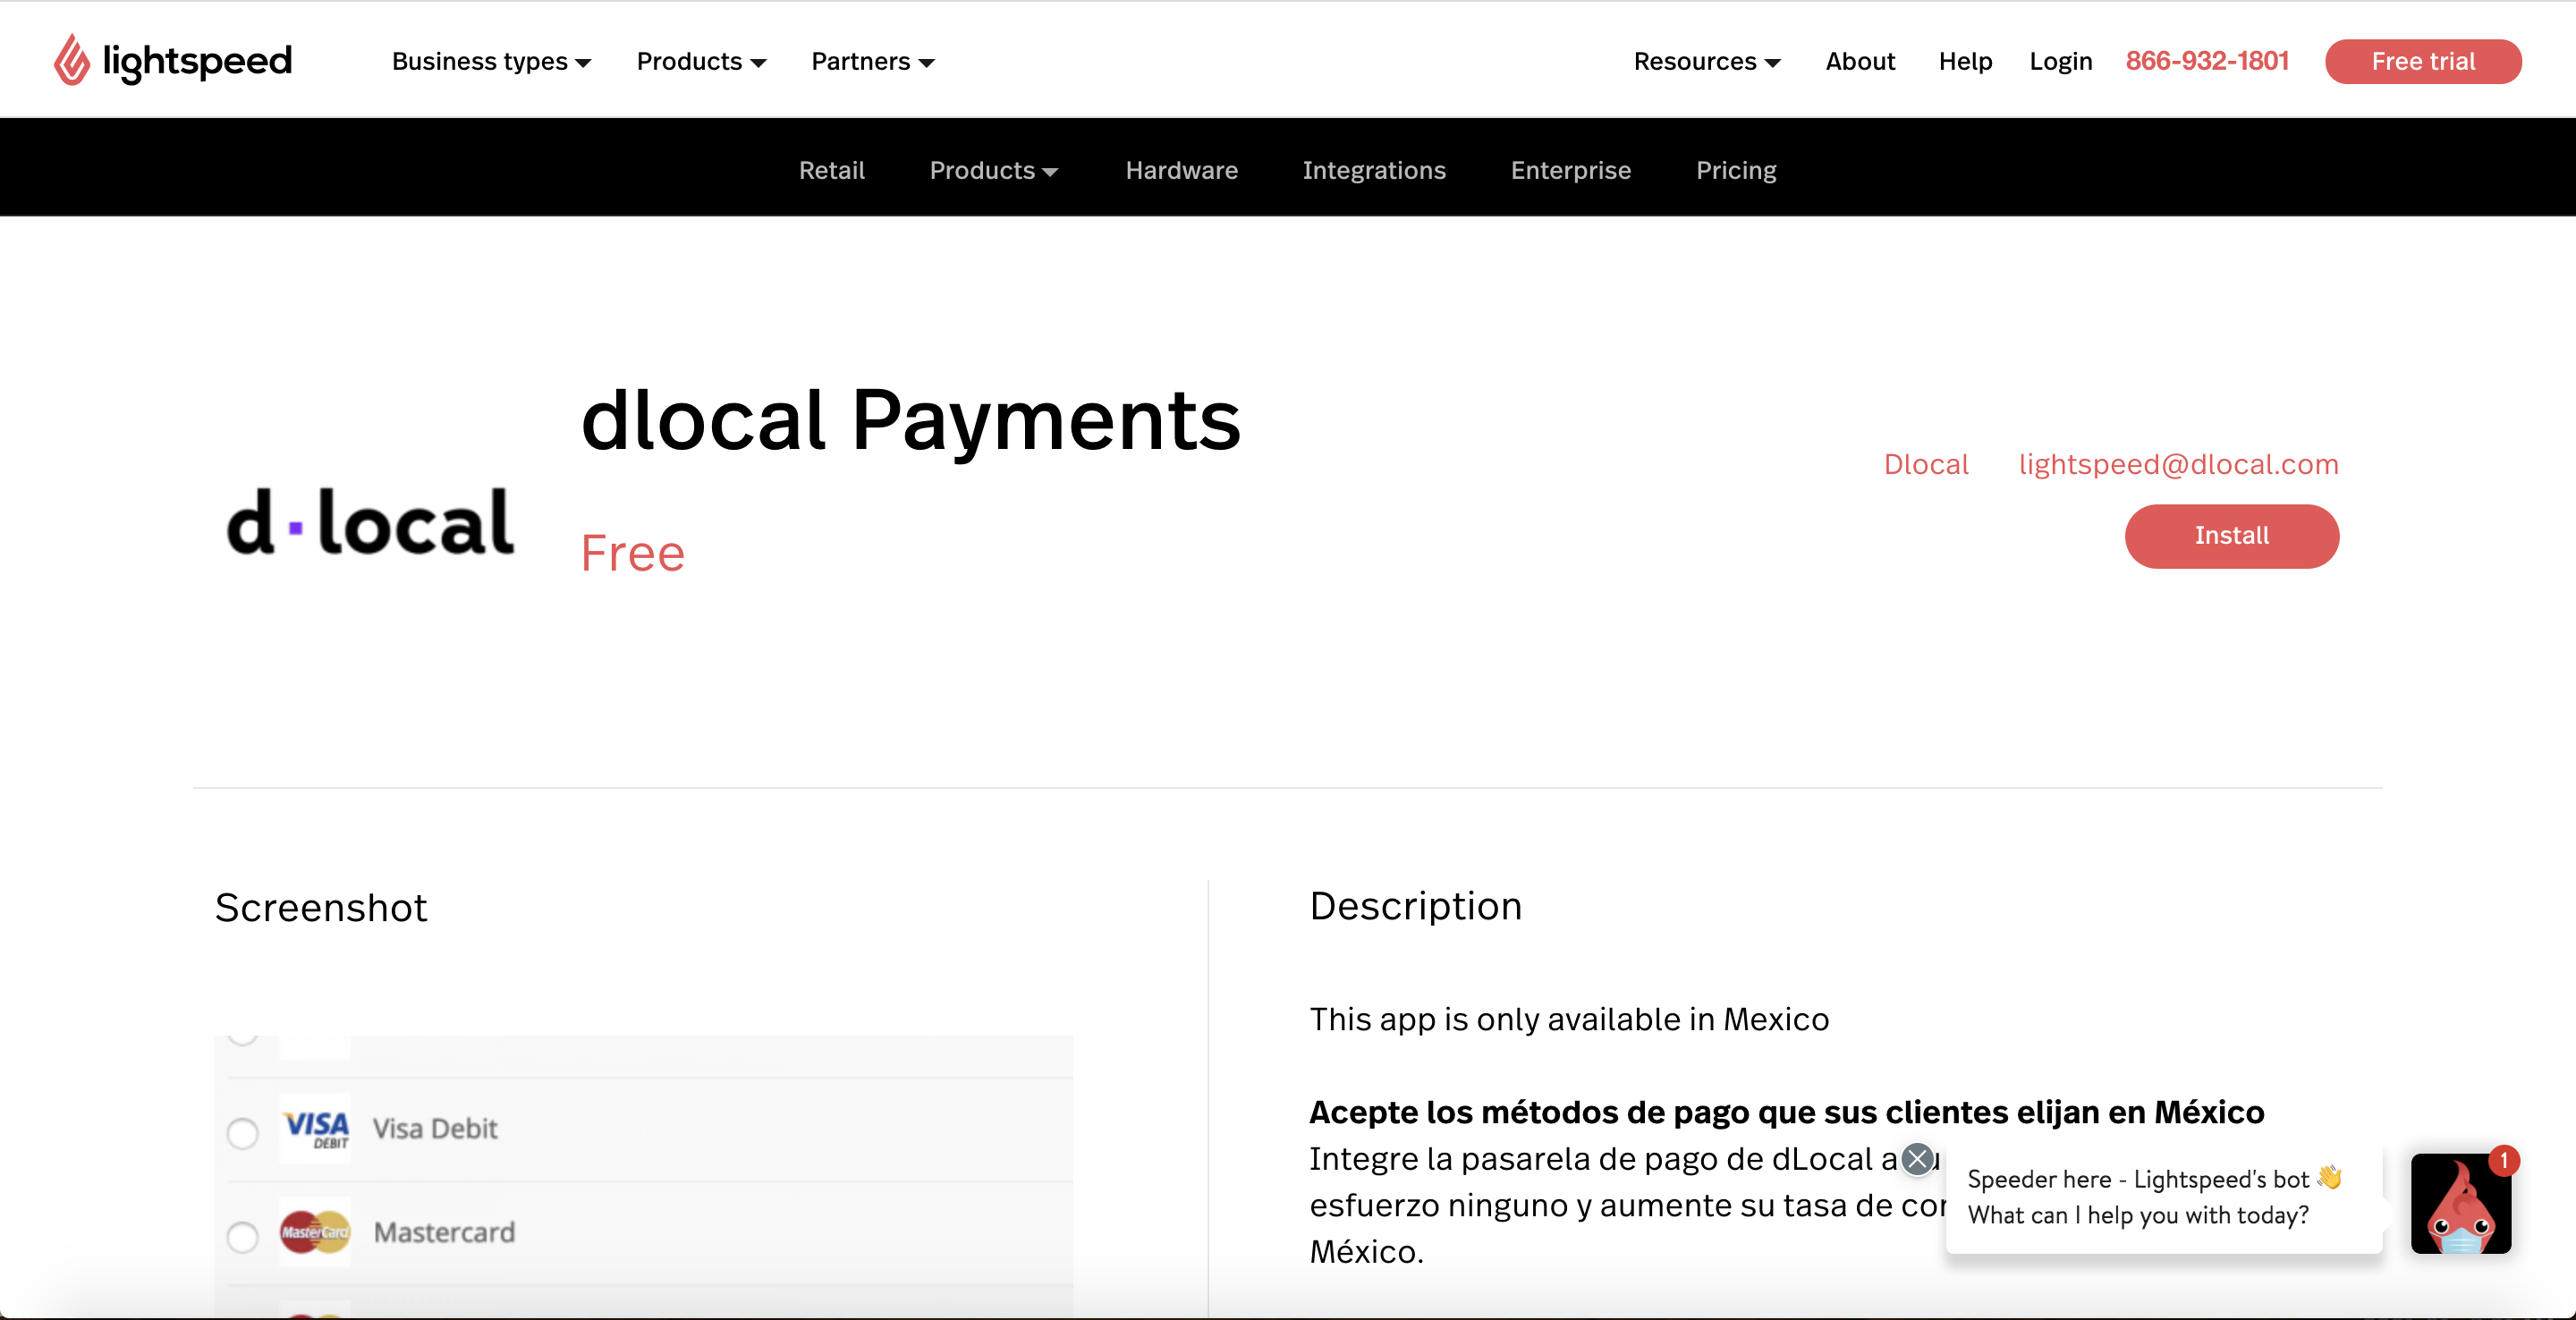Open the Integrations page

(1373, 170)
